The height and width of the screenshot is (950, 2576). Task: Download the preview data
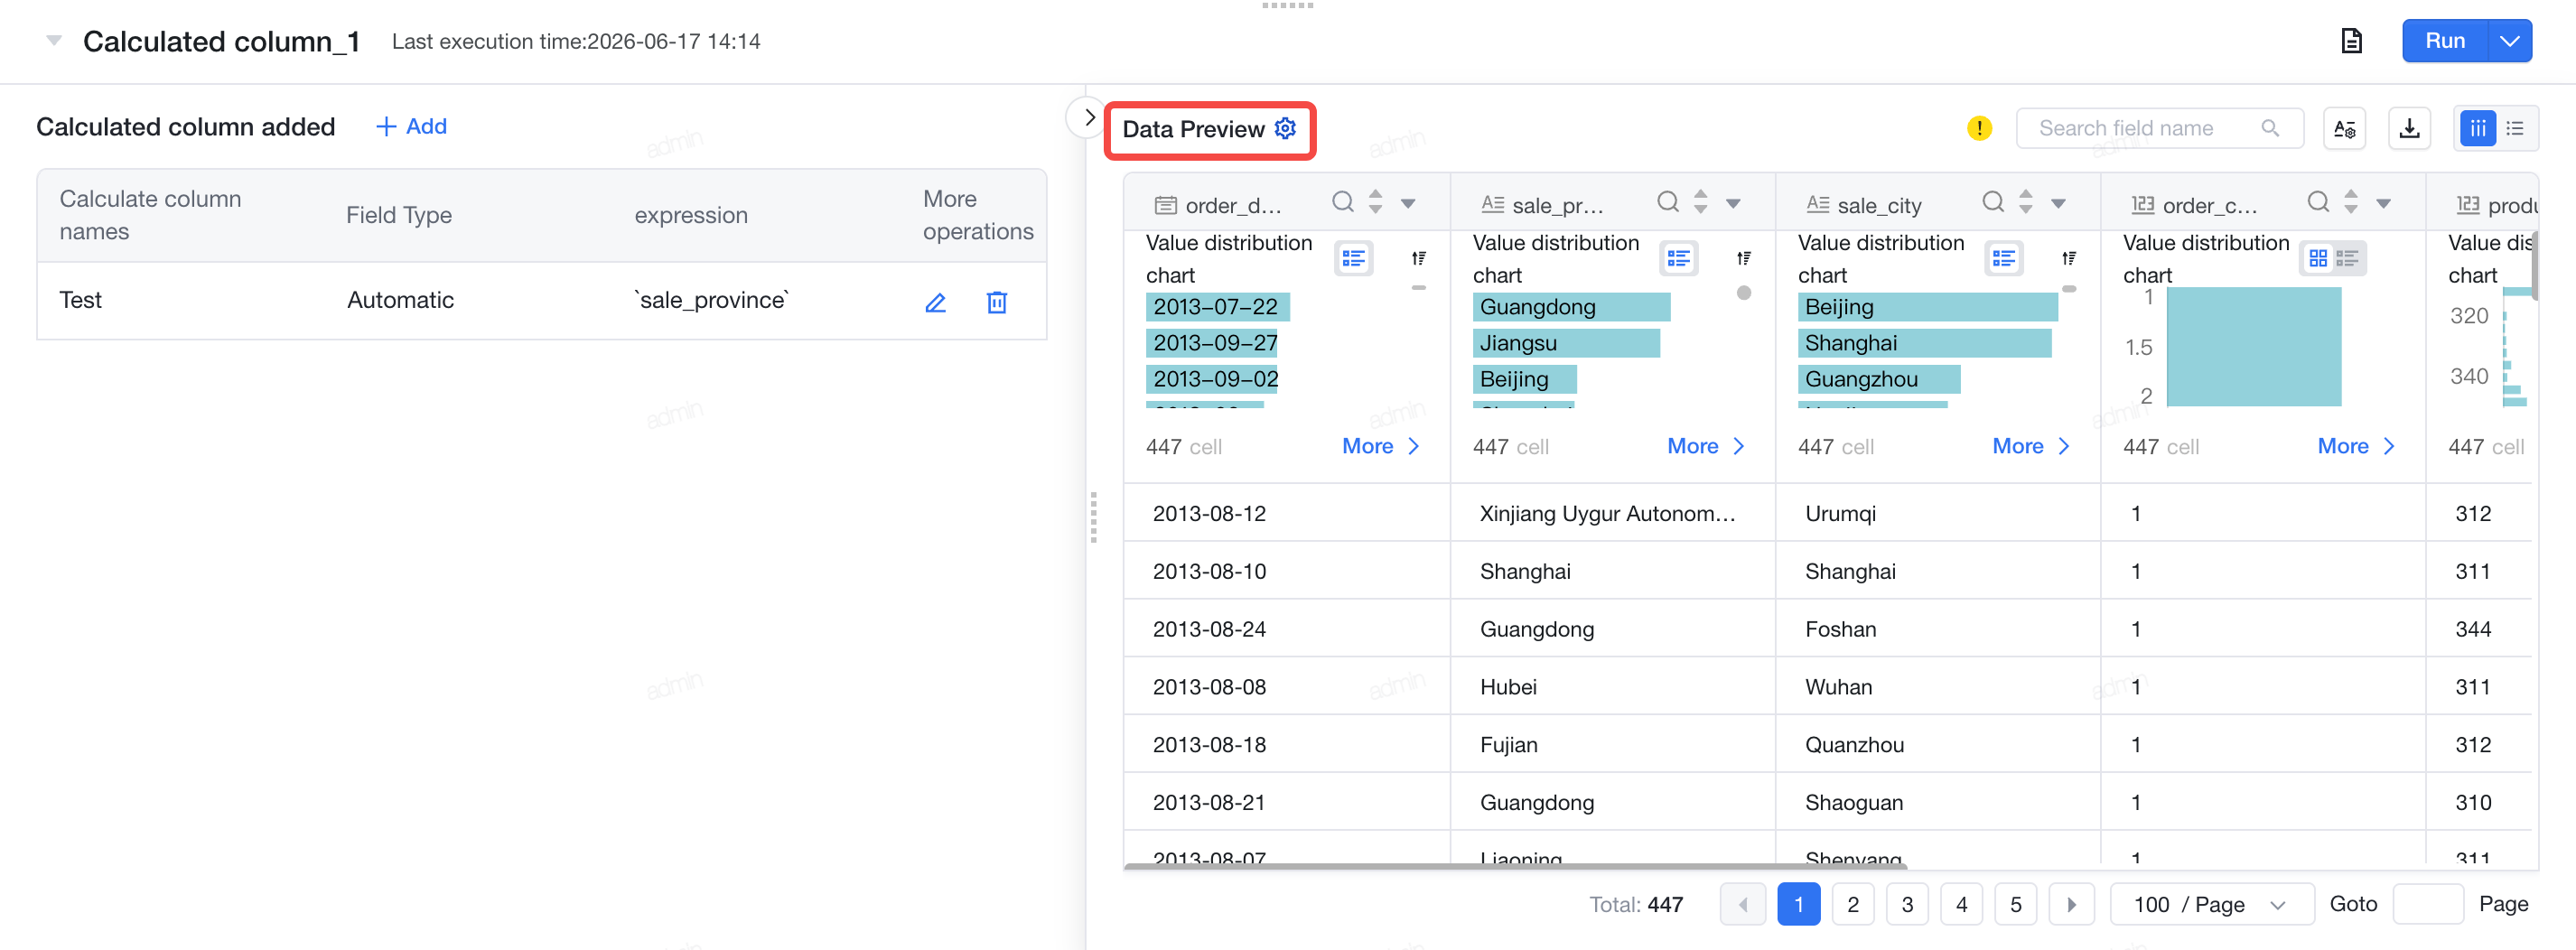[x=2409, y=128]
